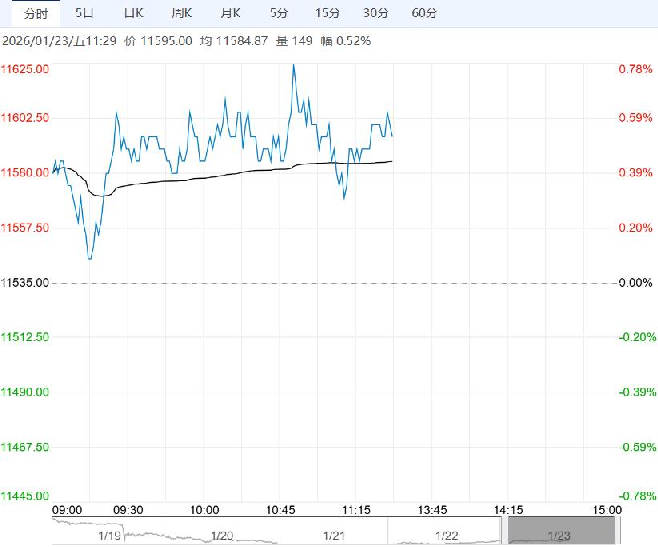Image resolution: width=658 pixels, height=547 pixels.
Task: Click the latest endpoint of the blue price line
Action: 392,135
